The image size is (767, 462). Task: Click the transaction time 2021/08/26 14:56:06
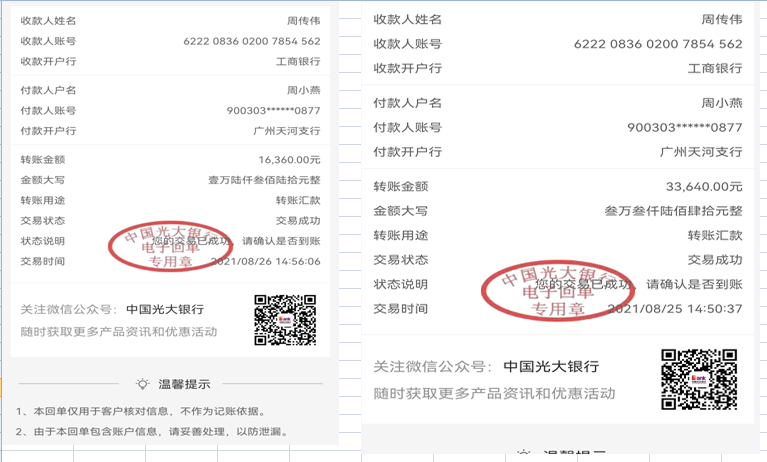266,261
